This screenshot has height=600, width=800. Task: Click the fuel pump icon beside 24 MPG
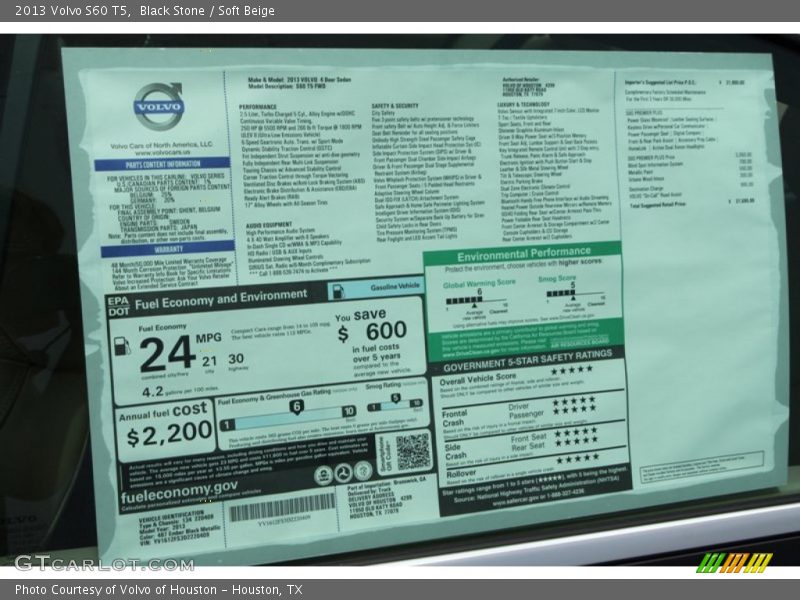(x=122, y=346)
